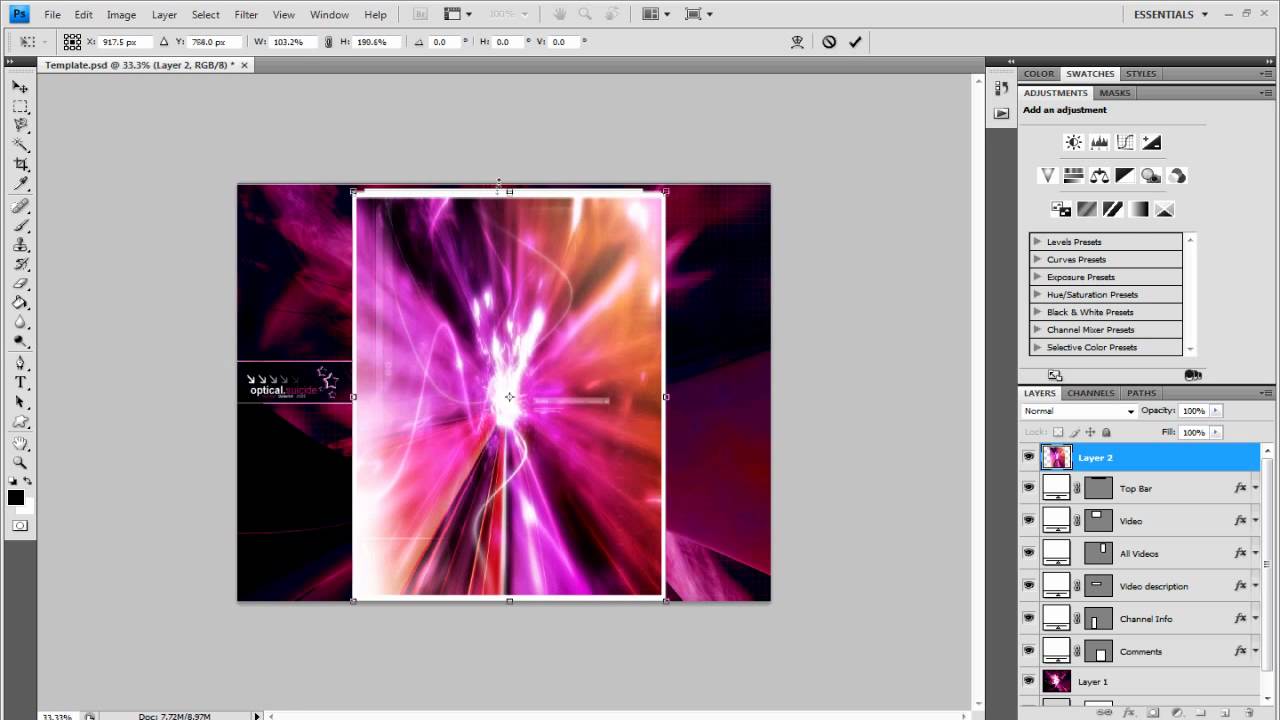The image size is (1280, 720).
Task: Open the blend mode Normal dropdown
Action: tap(1079, 411)
